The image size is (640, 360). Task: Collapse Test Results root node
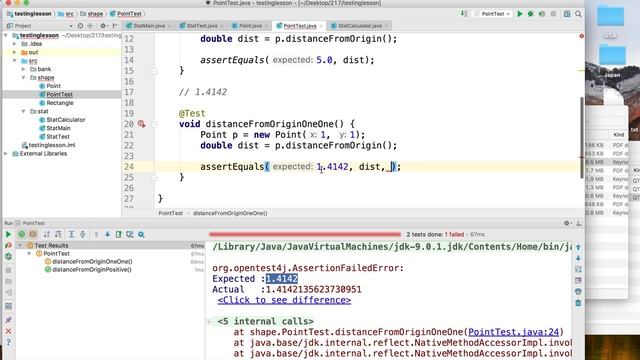(x=20, y=245)
